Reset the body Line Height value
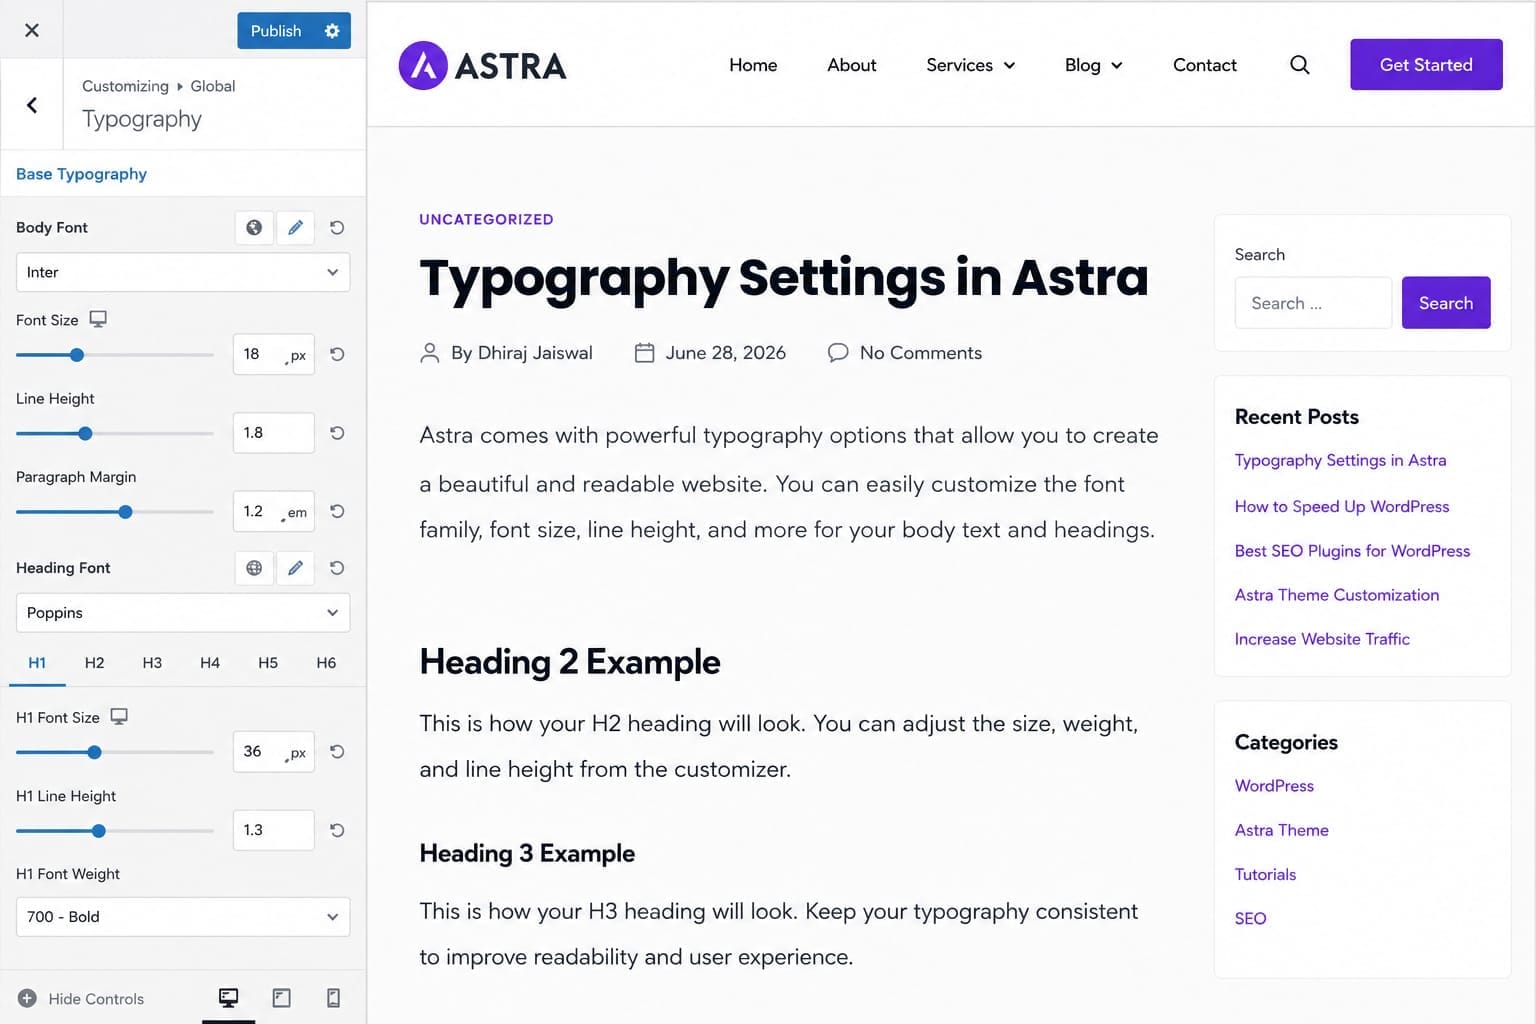 [x=337, y=433]
